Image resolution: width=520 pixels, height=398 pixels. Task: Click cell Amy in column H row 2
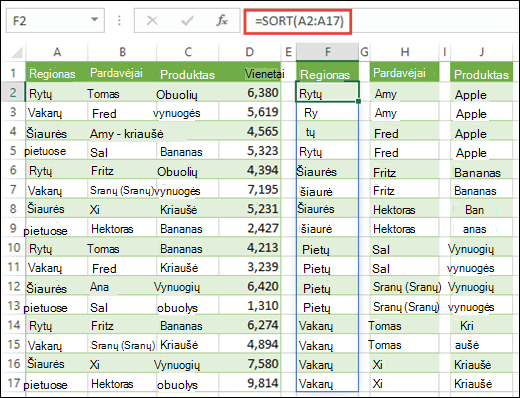[405, 92]
